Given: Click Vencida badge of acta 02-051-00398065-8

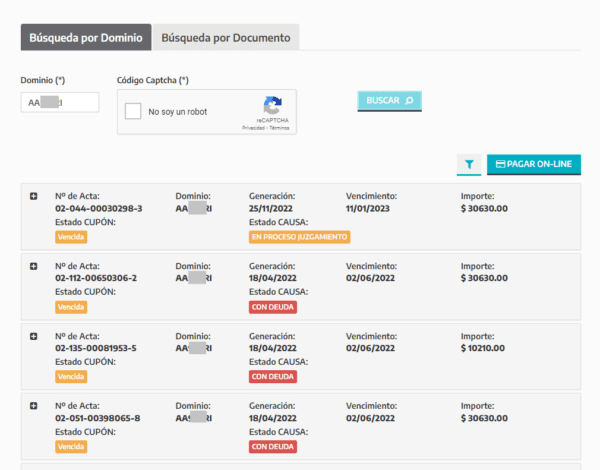Looking at the screenshot, I should coord(71,447).
